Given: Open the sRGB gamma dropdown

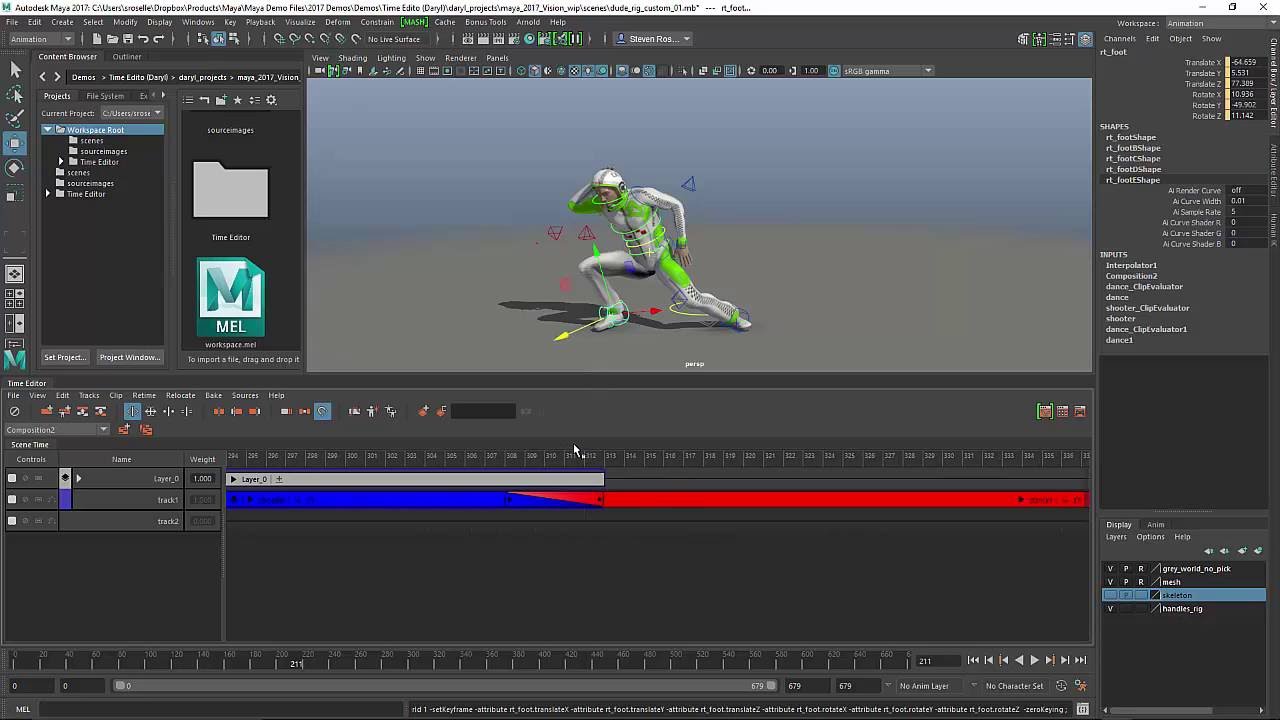Looking at the screenshot, I should (887, 71).
